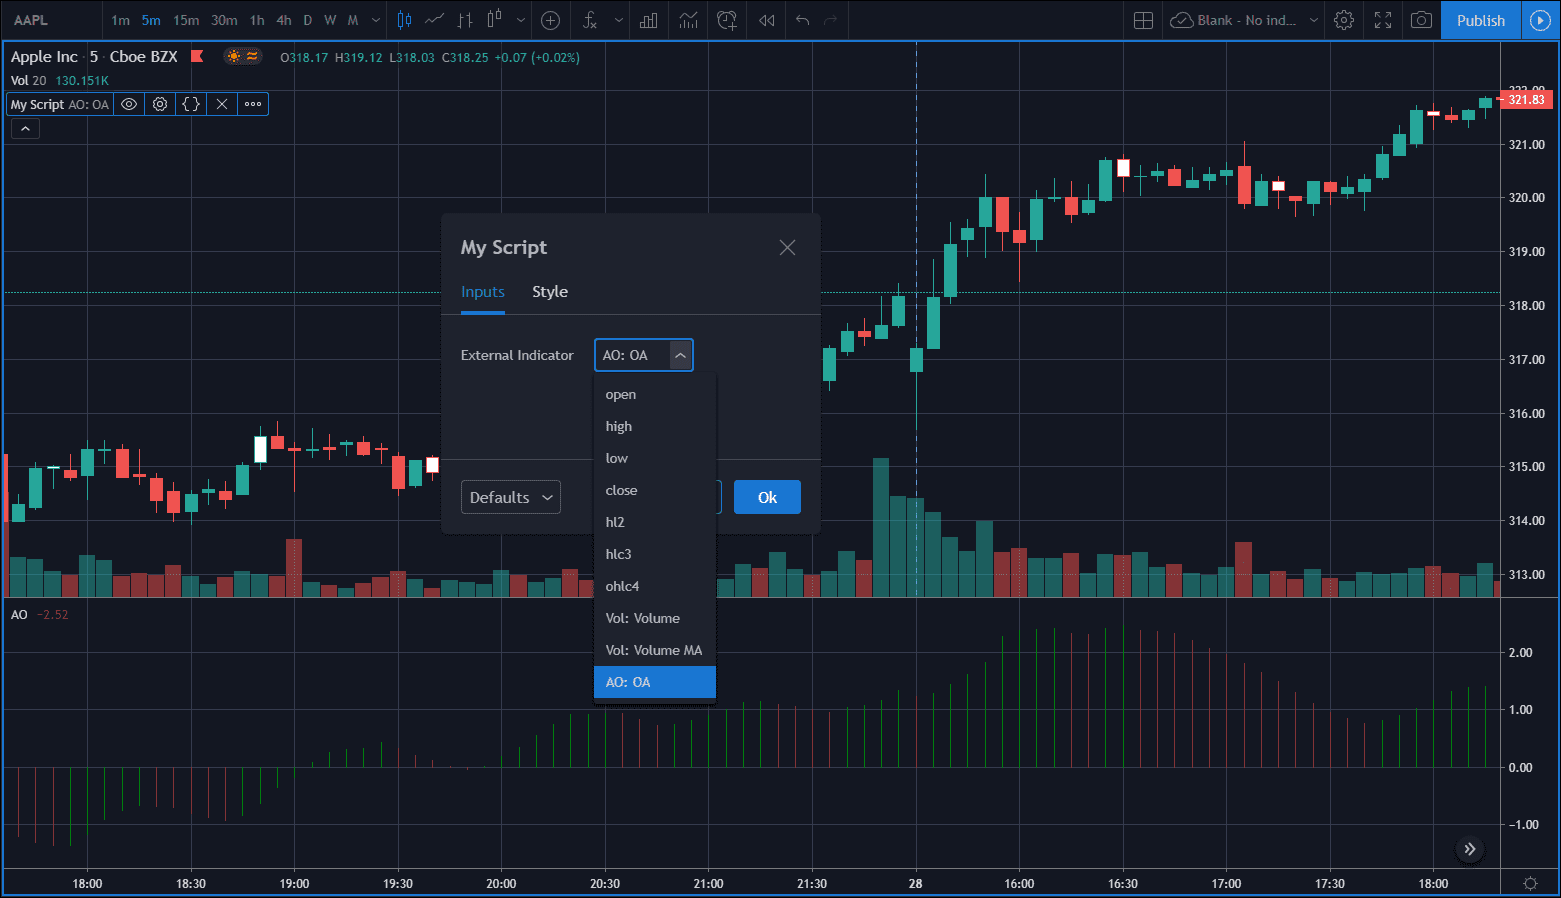Confirm settings with the Ok button
1561x898 pixels.
[767, 497]
